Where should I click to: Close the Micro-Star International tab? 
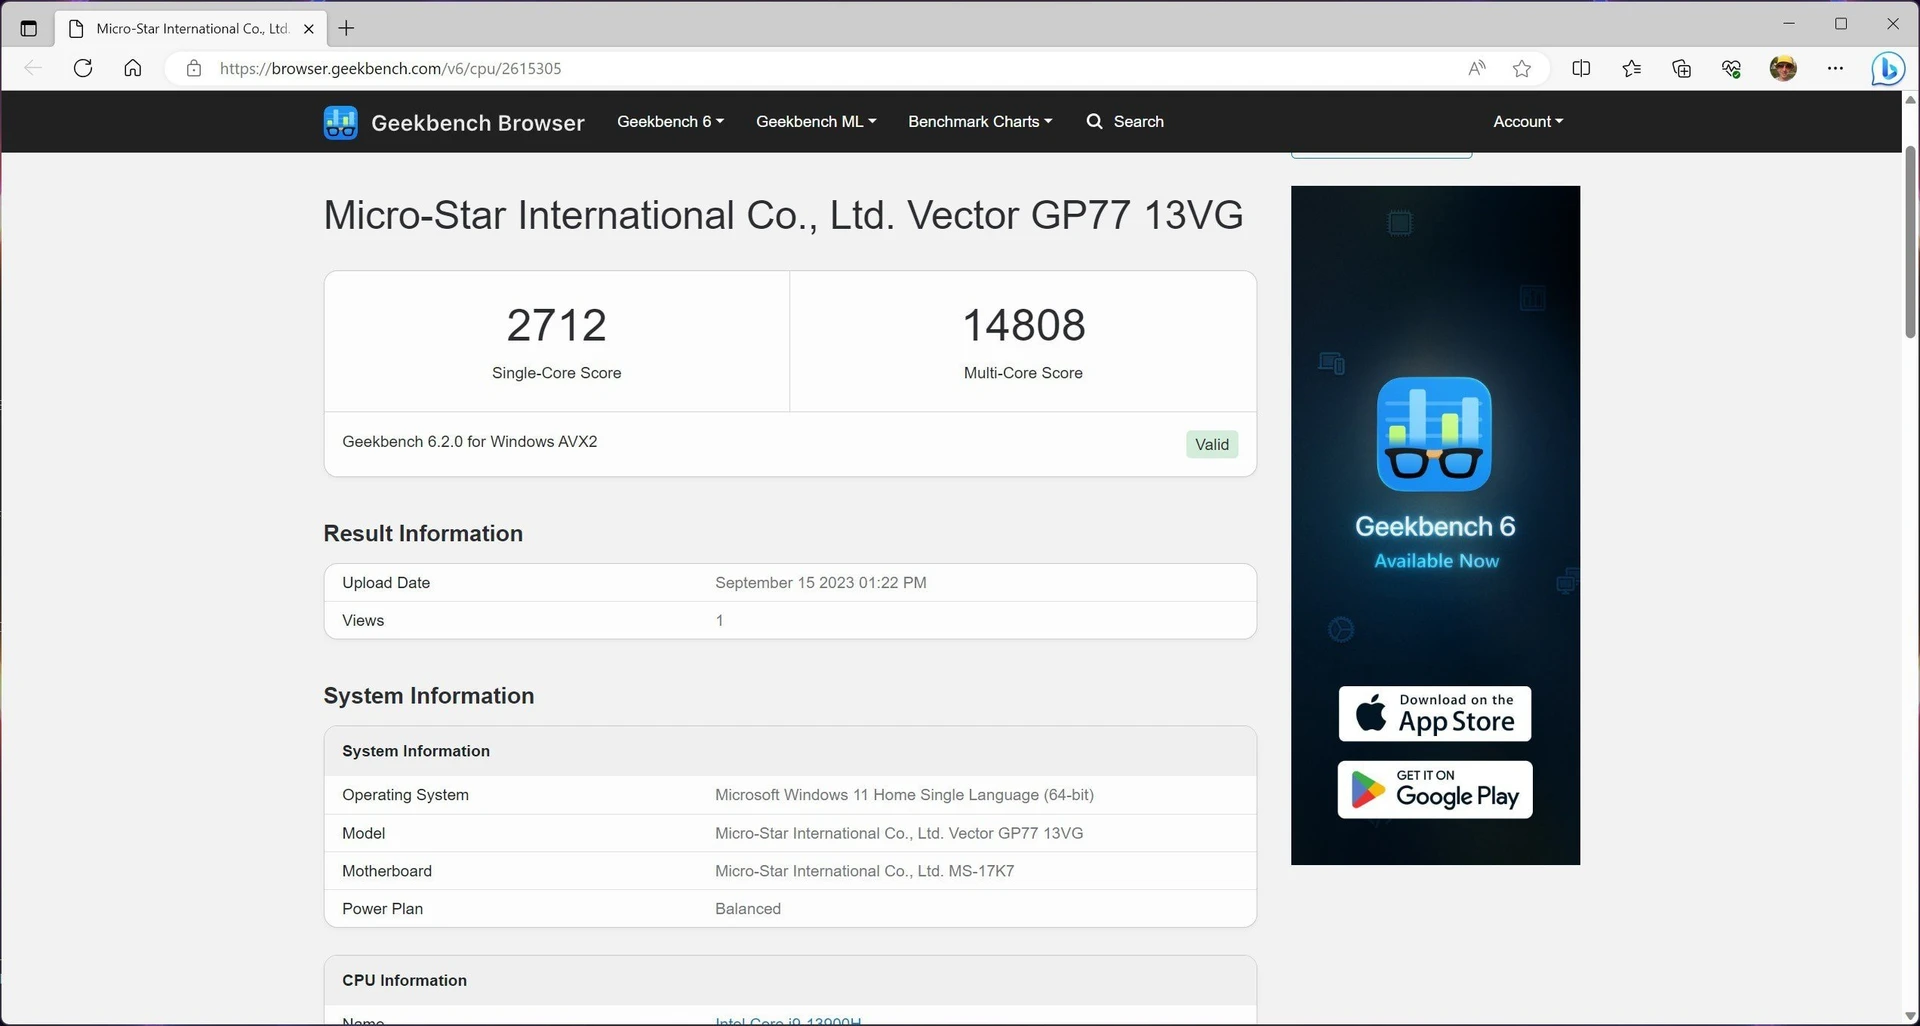pos(309,28)
